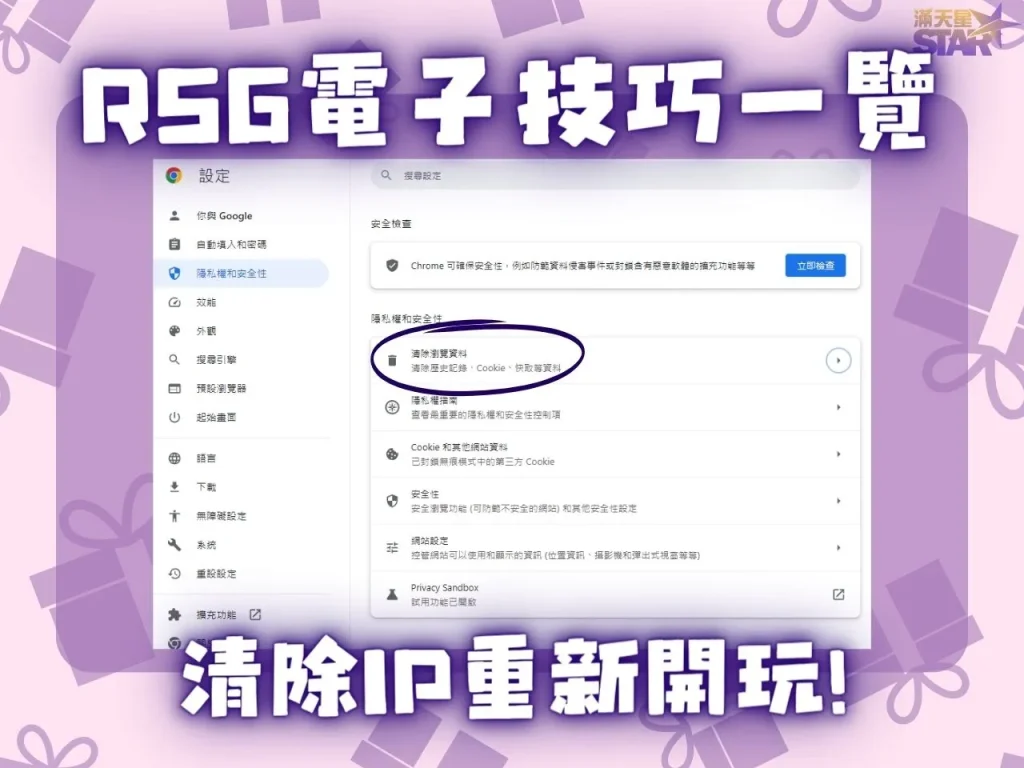Click the shield icon next to 安全性

pyautogui.click(x=390, y=499)
